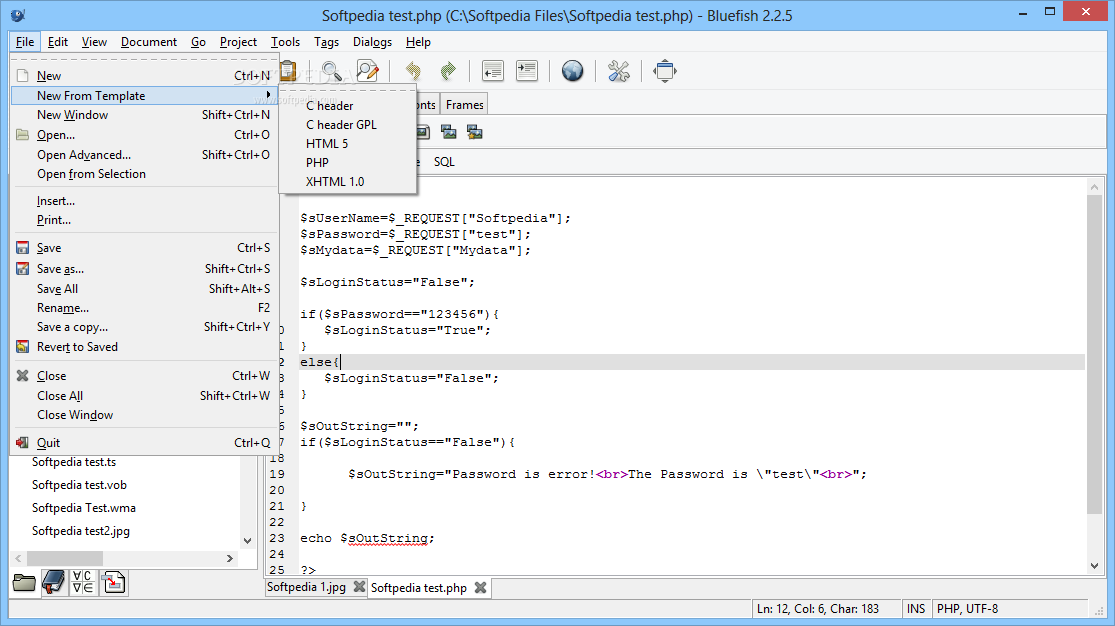Open the Document menu
The height and width of the screenshot is (626, 1115).
click(x=149, y=42)
